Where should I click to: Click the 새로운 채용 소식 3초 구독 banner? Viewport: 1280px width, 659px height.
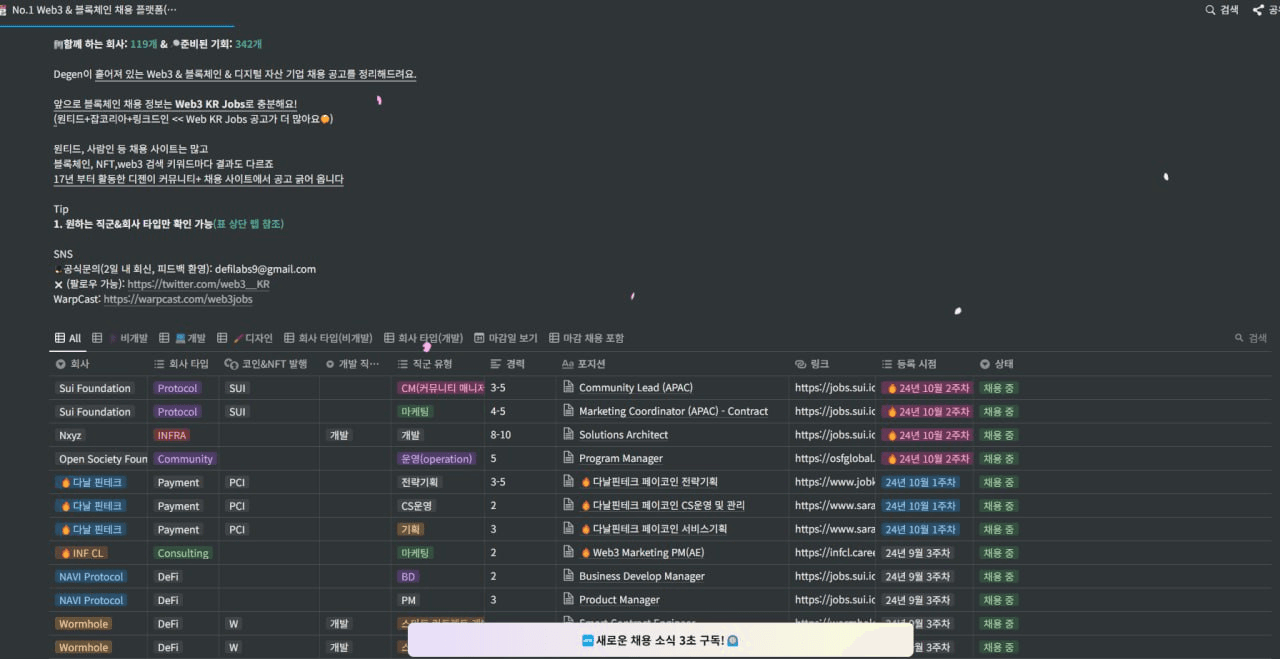[x=660, y=640]
